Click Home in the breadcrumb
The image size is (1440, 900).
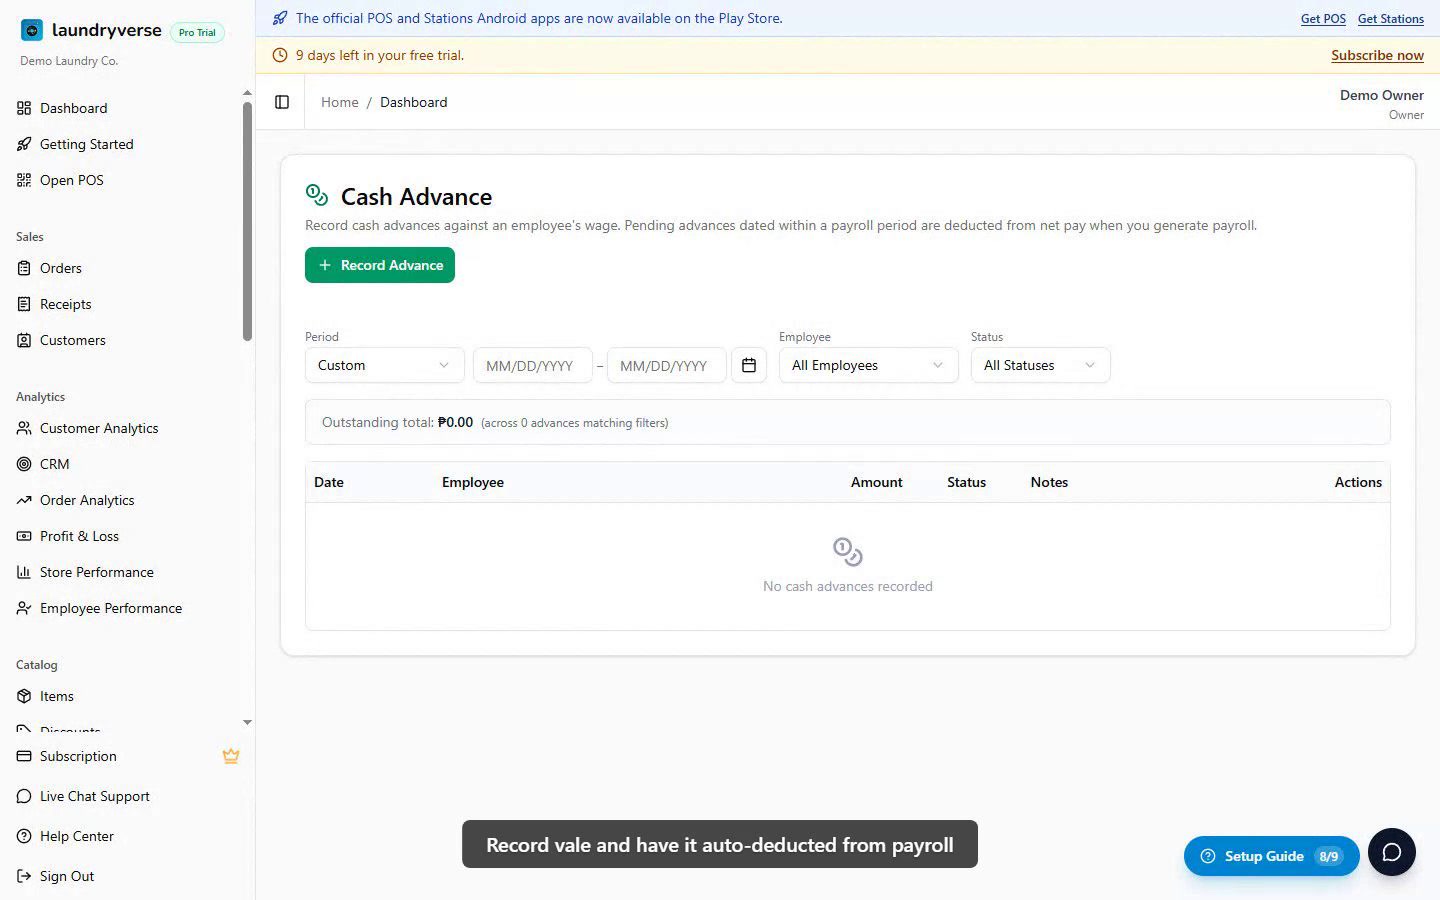coord(339,102)
